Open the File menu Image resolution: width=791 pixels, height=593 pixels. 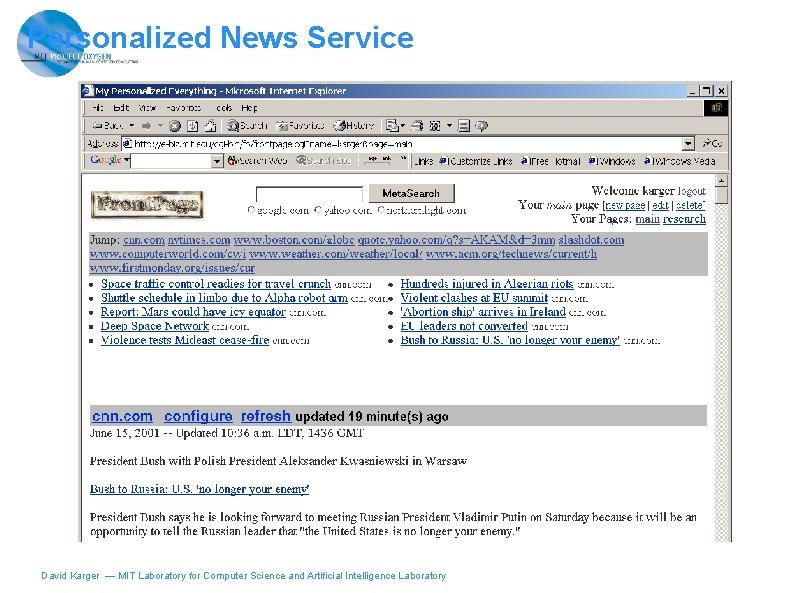point(98,107)
